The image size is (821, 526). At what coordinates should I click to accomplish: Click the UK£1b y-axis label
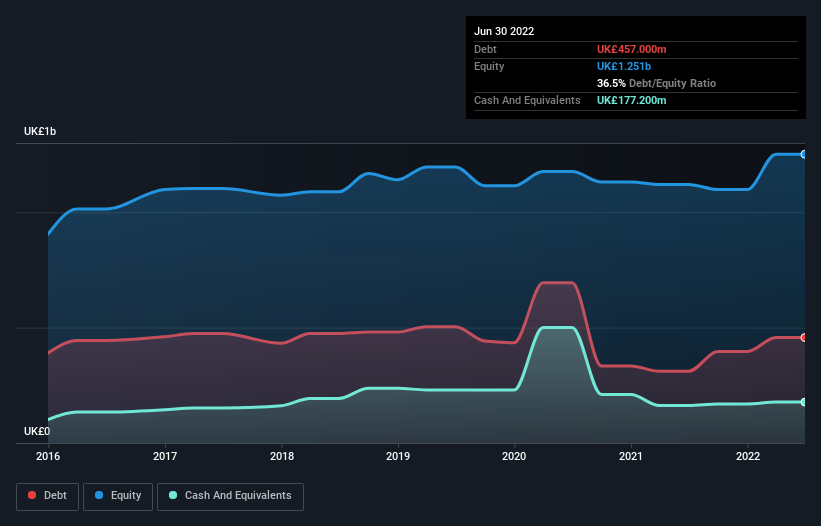click(40, 131)
